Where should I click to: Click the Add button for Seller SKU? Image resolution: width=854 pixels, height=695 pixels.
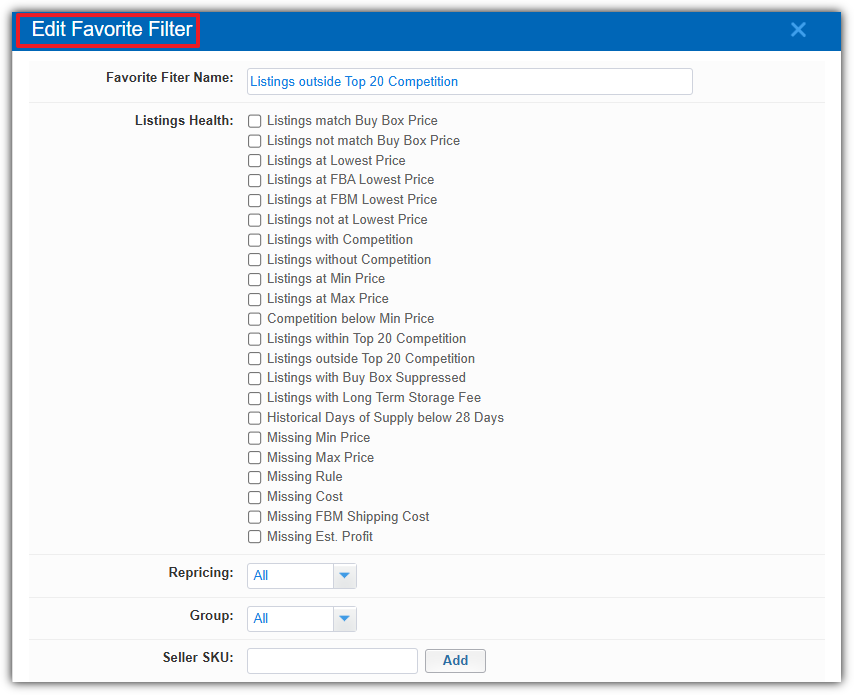[455, 661]
